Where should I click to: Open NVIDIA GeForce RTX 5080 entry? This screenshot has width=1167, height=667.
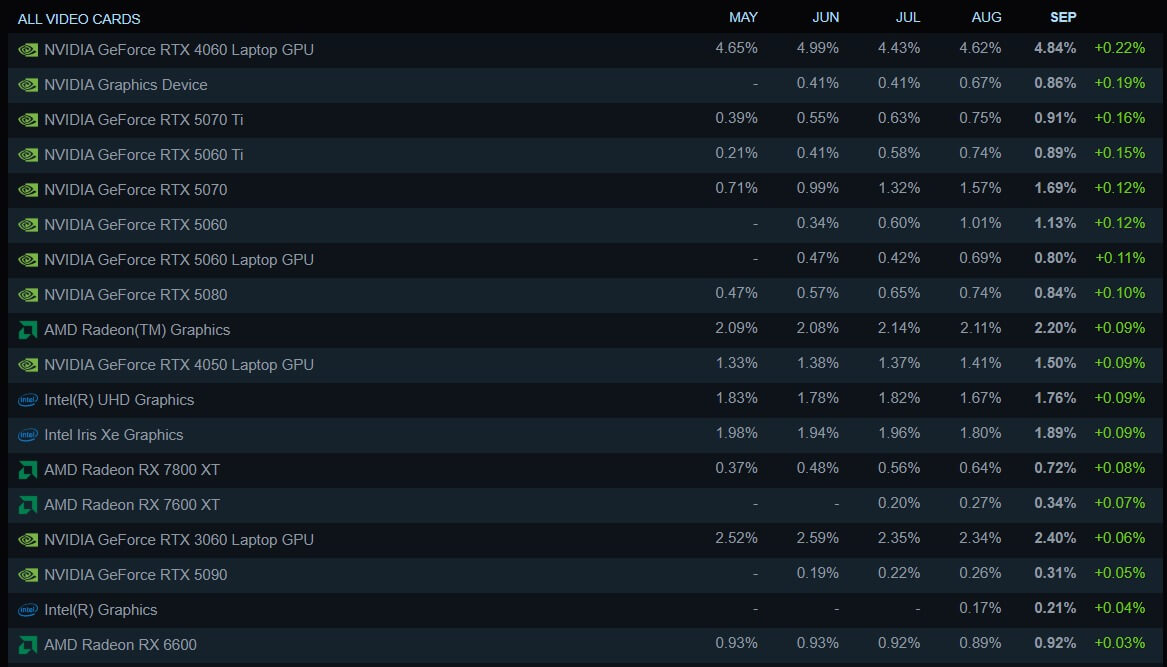[x=135, y=295]
